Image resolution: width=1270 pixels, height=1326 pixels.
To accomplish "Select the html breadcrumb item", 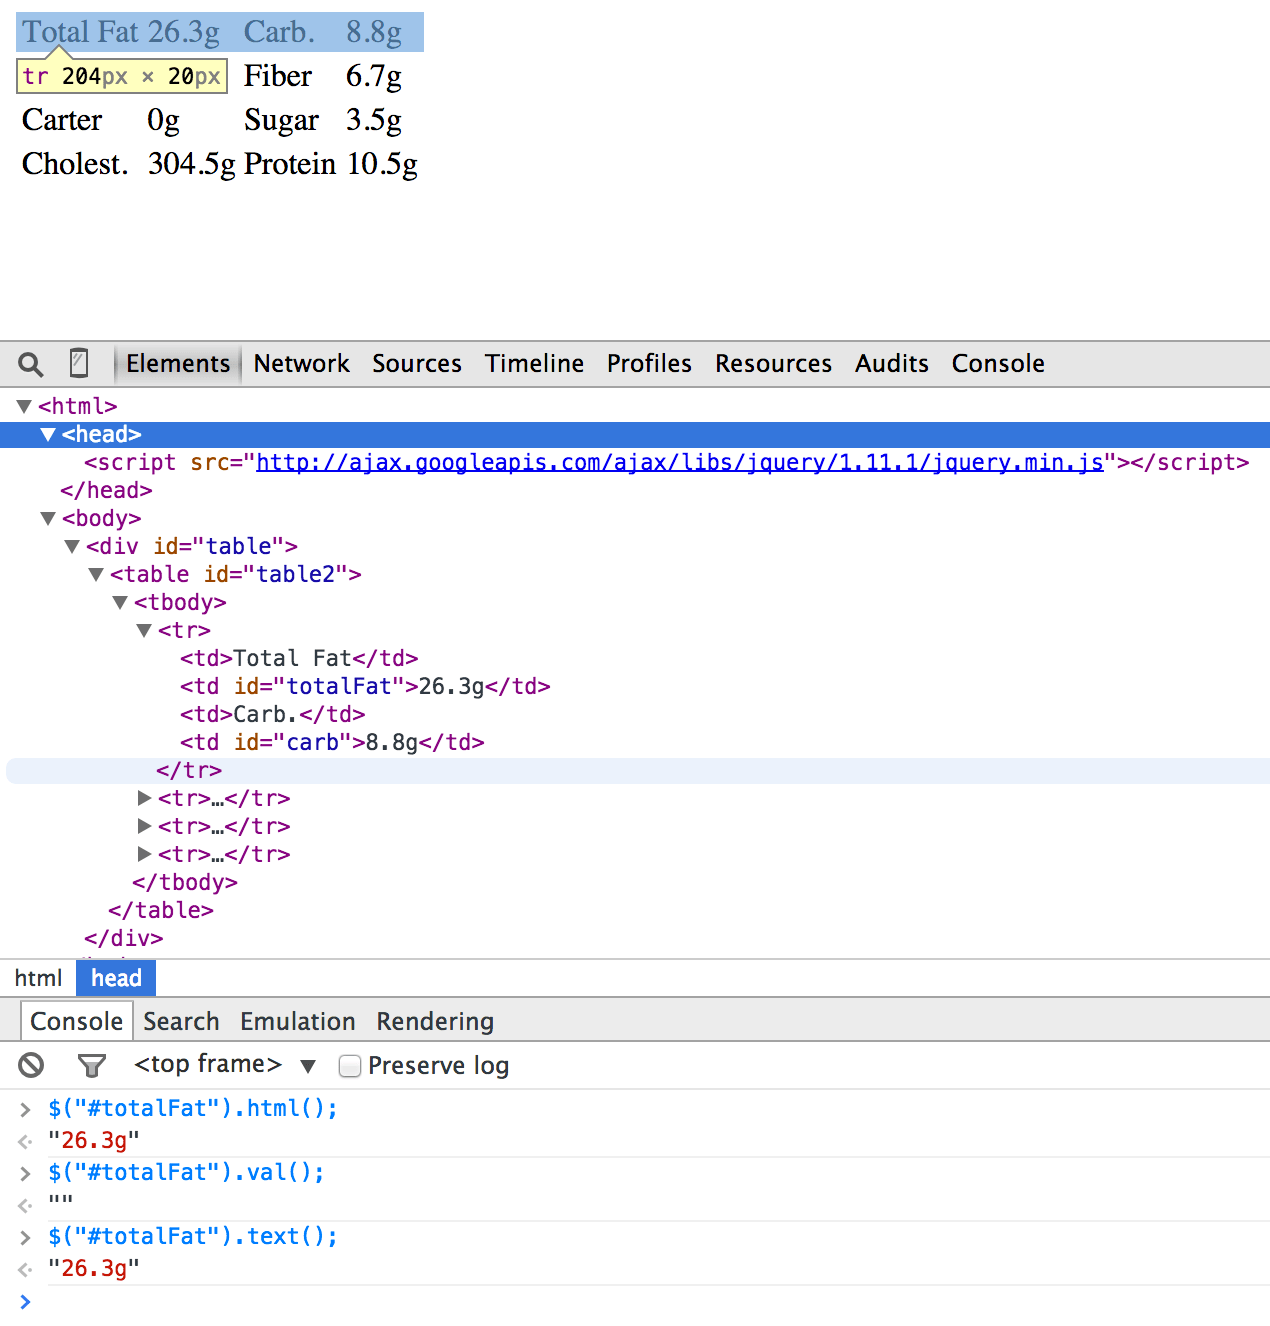I will (x=38, y=978).
